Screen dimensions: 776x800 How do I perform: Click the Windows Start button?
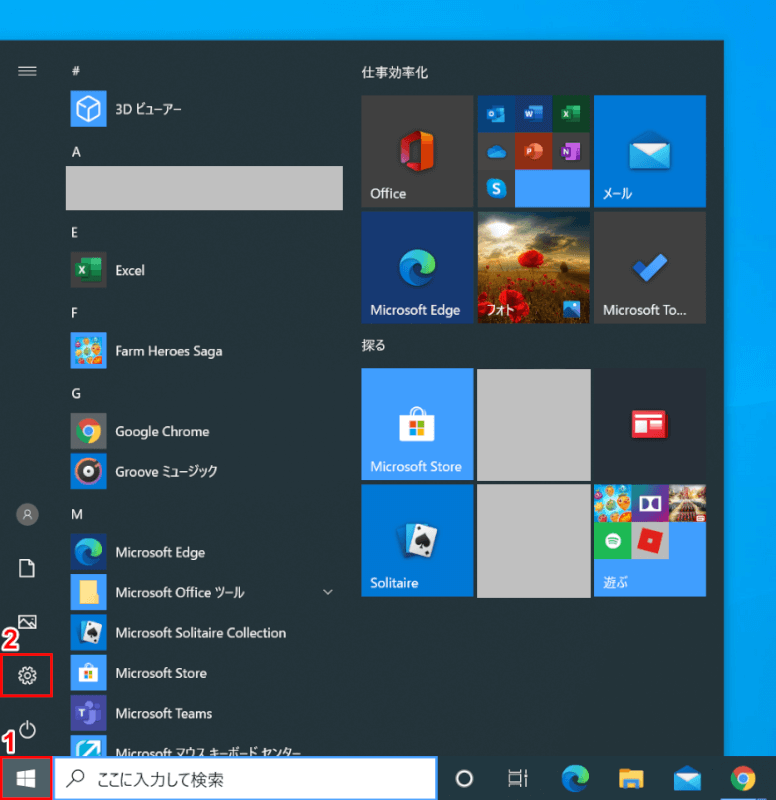tap(26, 779)
